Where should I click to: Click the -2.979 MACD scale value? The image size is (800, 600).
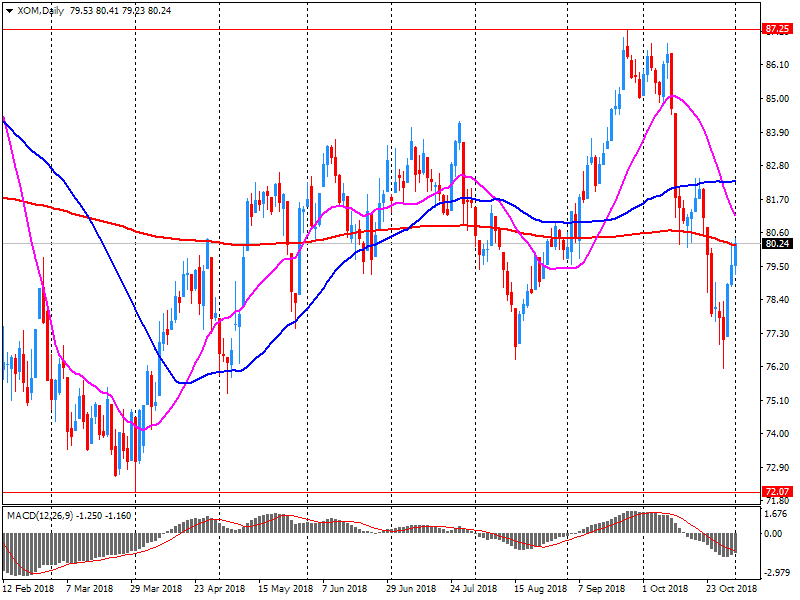pyautogui.click(x=776, y=573)
